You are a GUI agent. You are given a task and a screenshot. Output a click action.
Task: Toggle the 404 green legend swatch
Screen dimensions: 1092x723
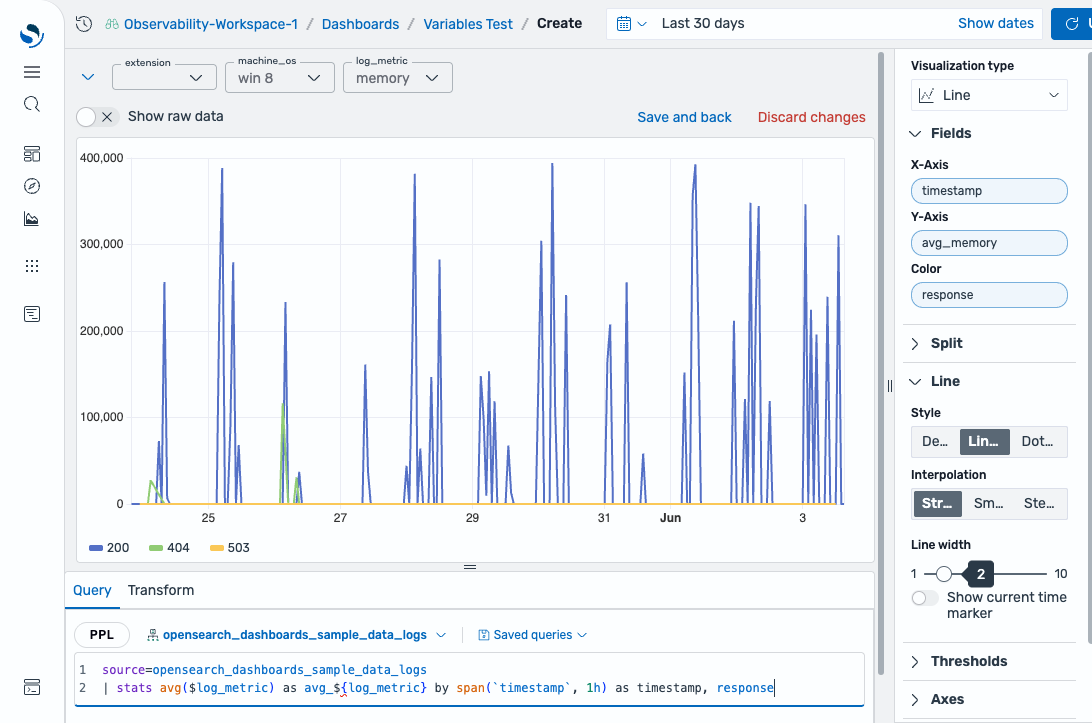(x=156, y=548)
